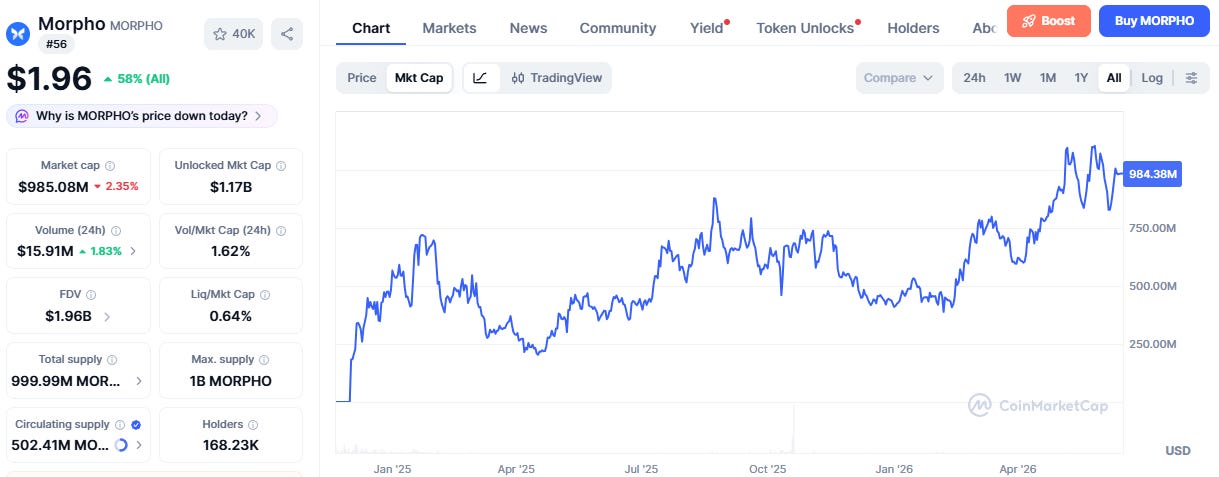Select the Mkt Cap chart toggle
Image resolution: width=1219 pixels, height=477 pixels.
point(419,78)
